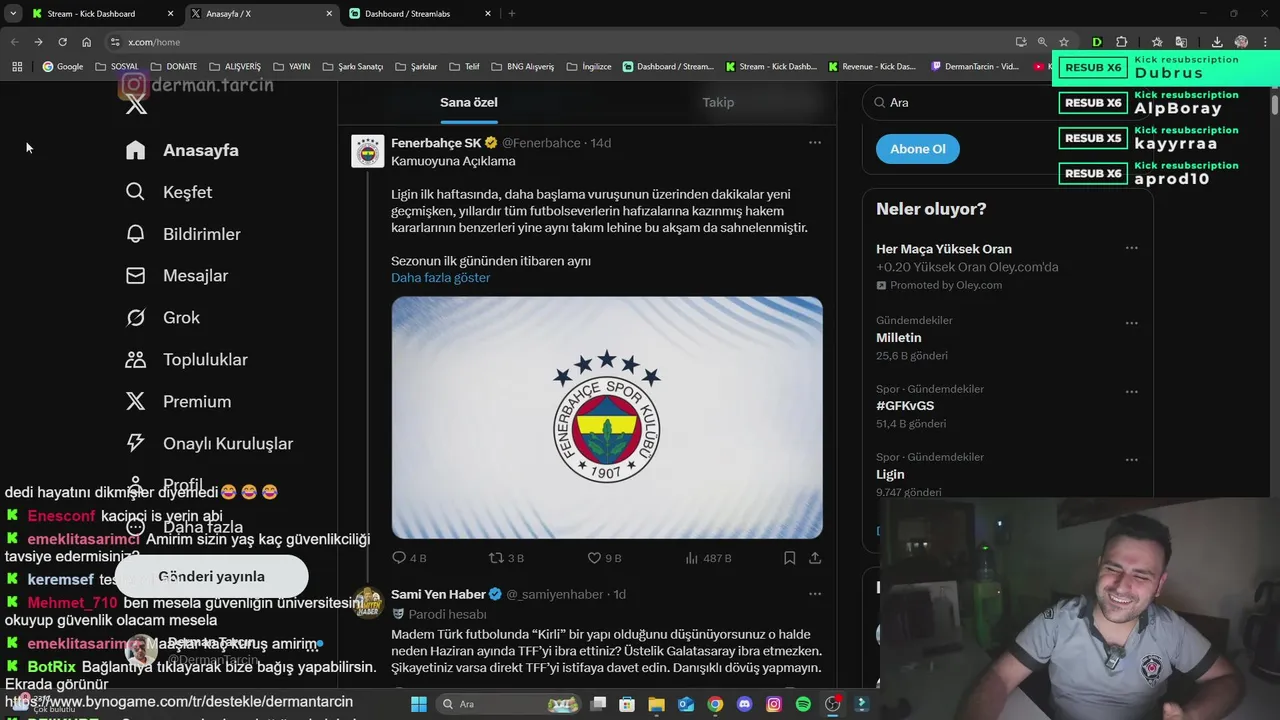Open Spotify from taskbar
Image resolution: width=1280 pixels, height=720 pixels.
(x=803, y=704)
